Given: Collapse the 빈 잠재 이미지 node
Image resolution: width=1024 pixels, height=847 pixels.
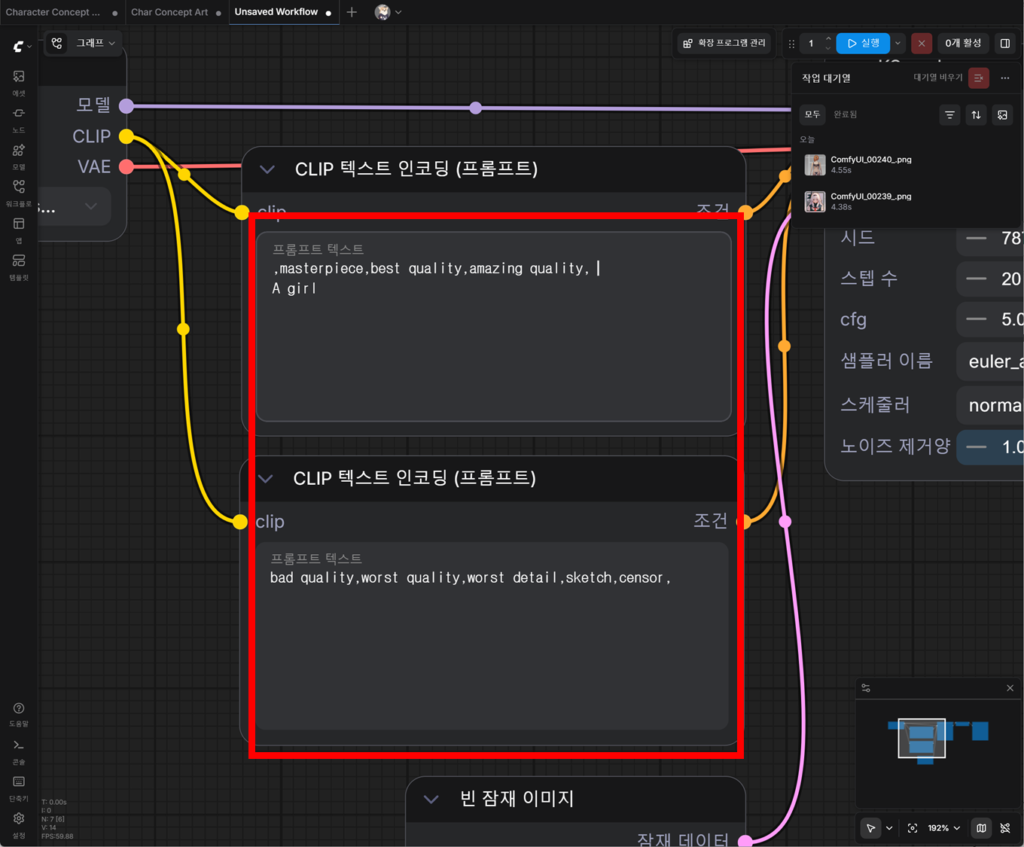Looking at the screenshot, I should [431, 799].
